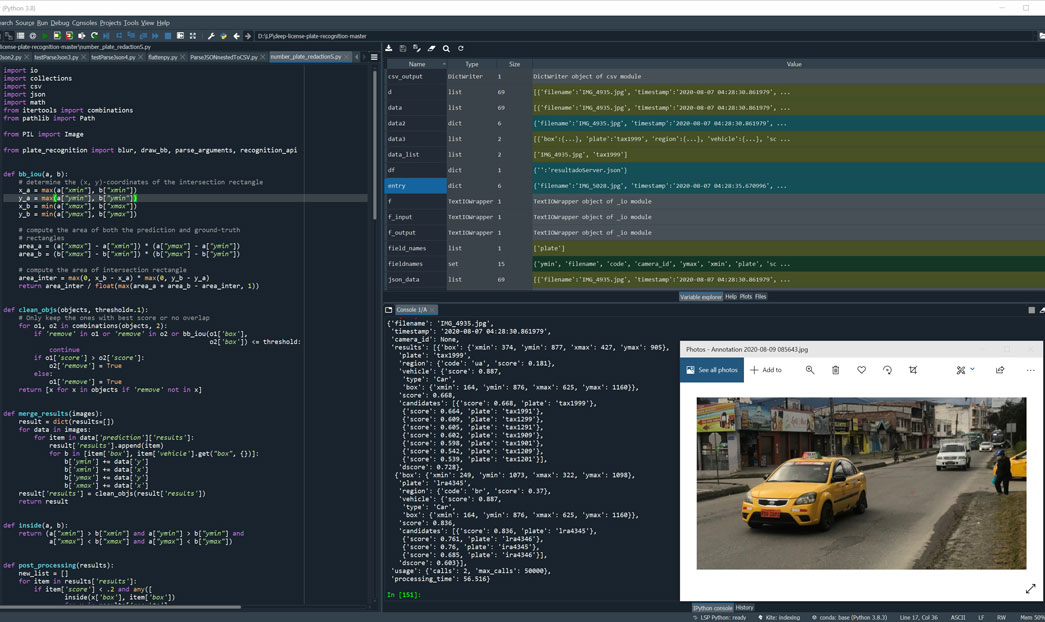Image resolution: width=1045 pixels, height=622 pixels.
Task: Switch to the Variable explorer pane tab
Action: [x=700, y=297]
